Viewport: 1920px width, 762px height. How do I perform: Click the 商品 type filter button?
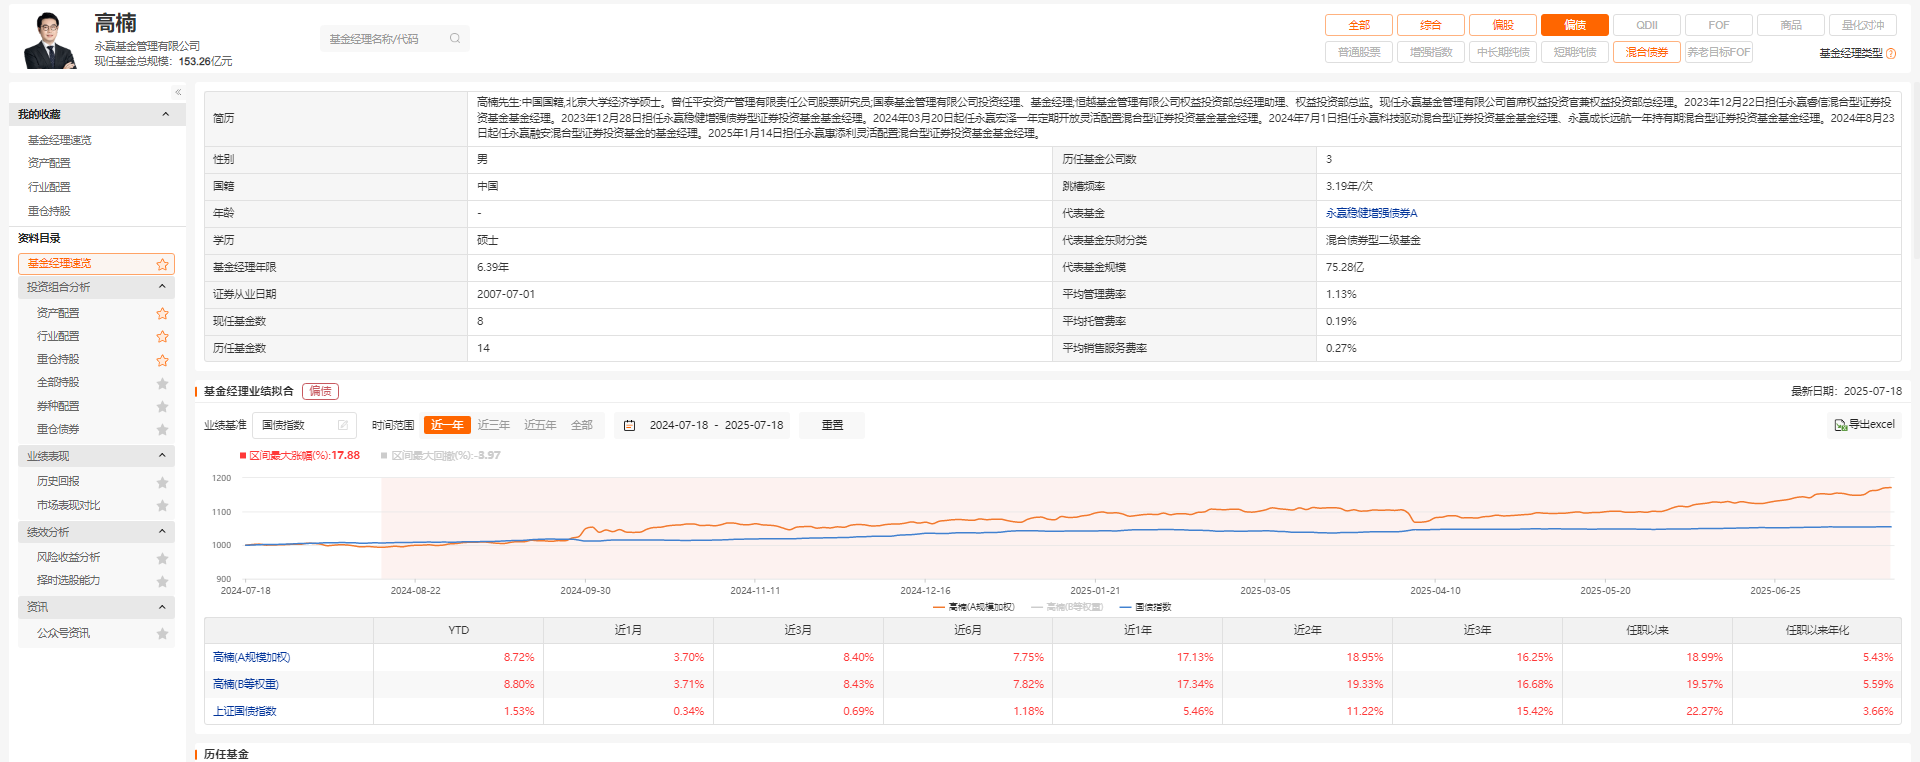click(1791, 25)
